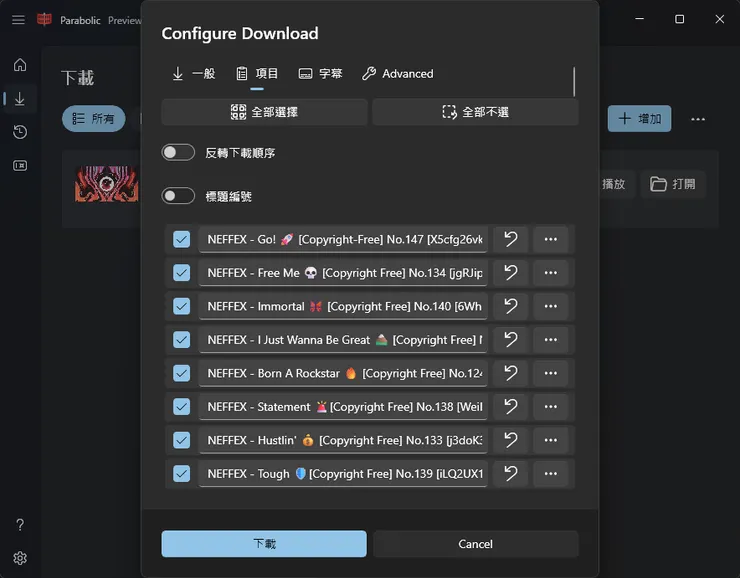Click the 播放 button
Viewport: 740px width, 578px height.
point(614,184)
